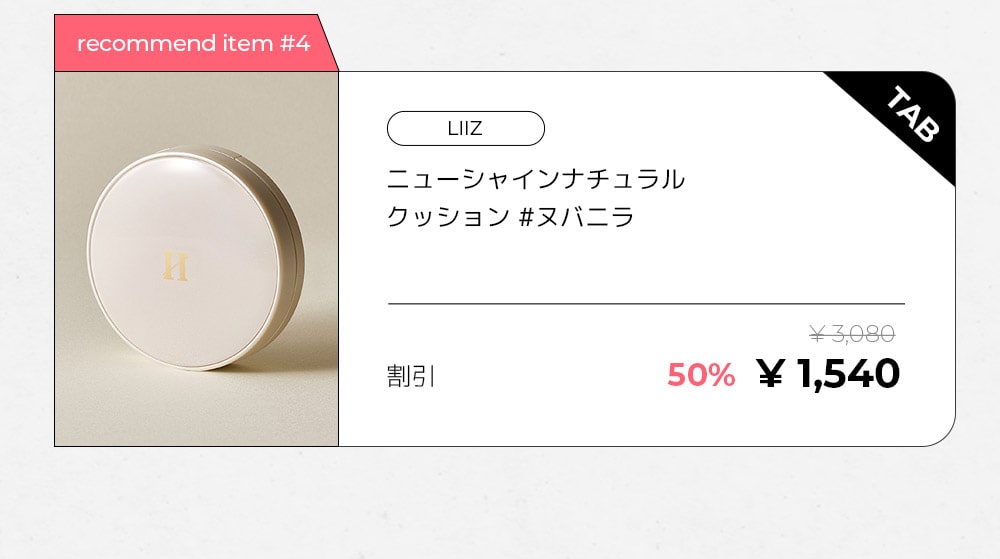
Task: Click the gold H logo on the compact
Action: pyautogui.click(x=175, y=265)
